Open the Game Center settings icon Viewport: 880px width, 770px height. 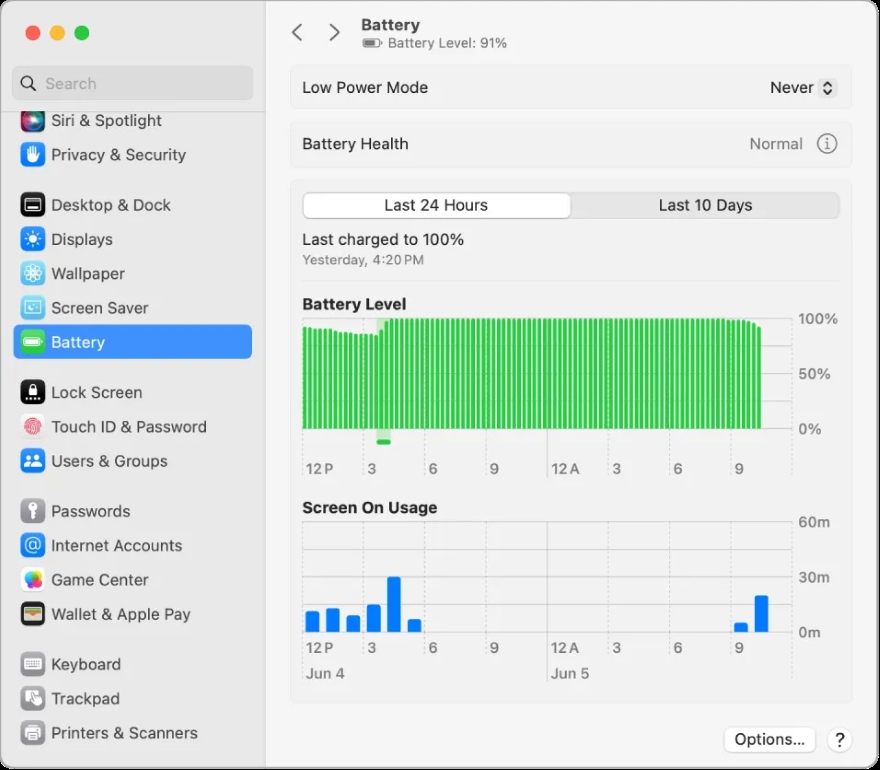31,580
